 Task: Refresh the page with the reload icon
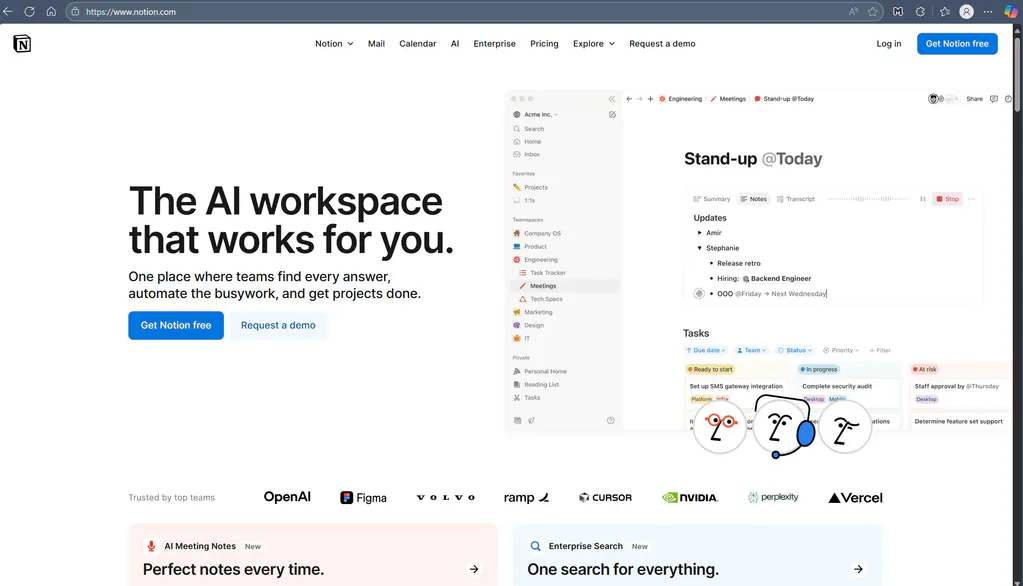click(x=29, y=12)
